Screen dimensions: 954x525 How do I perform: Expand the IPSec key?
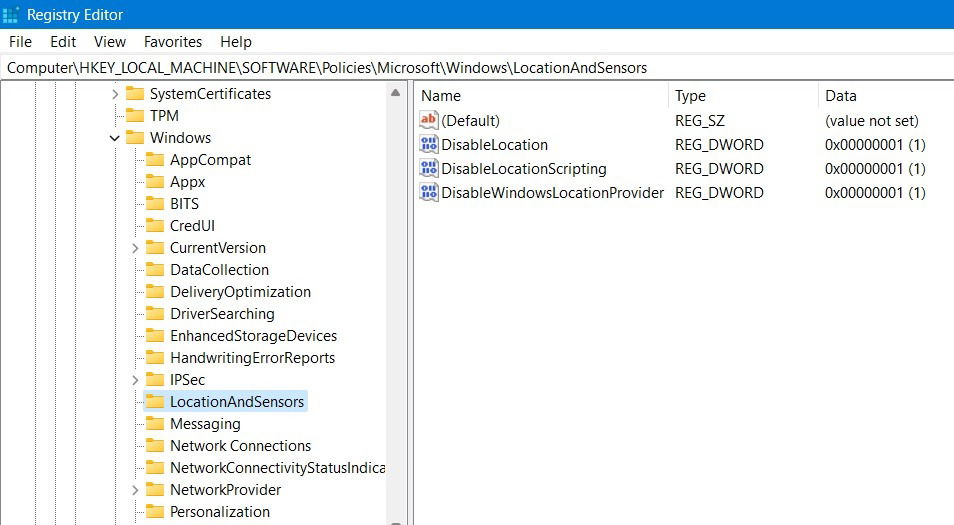(x=135, y=380)
